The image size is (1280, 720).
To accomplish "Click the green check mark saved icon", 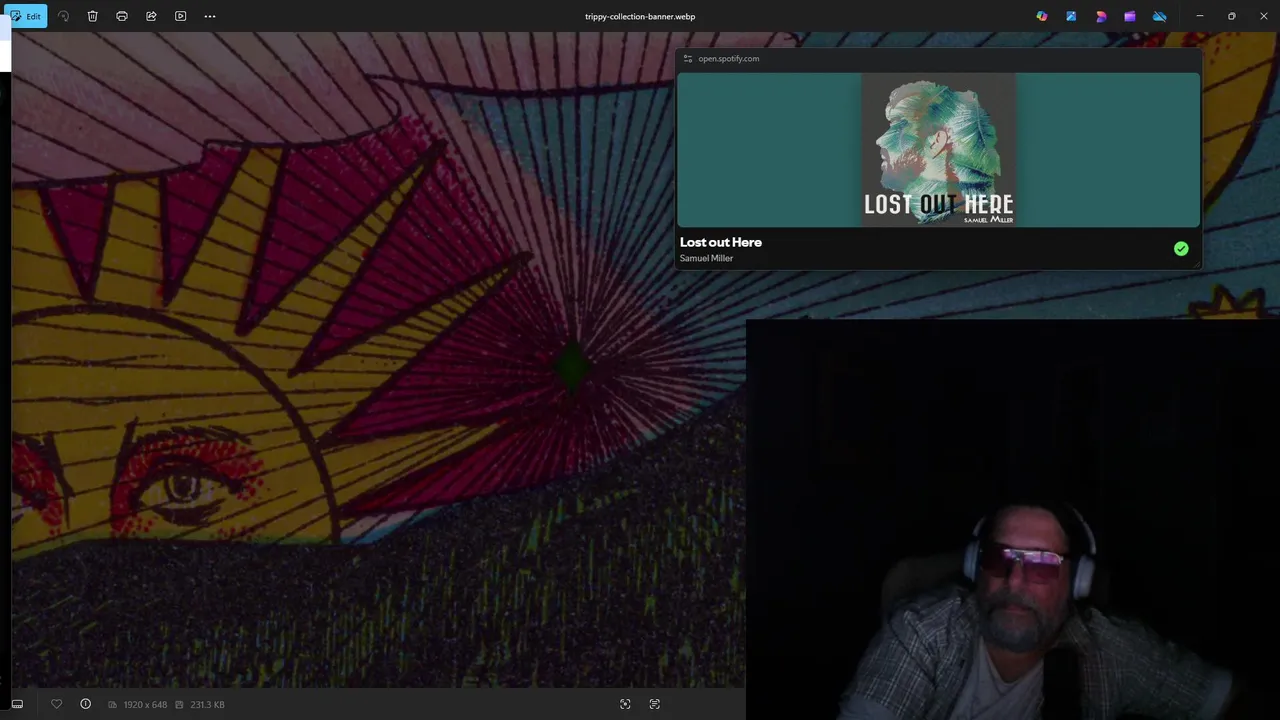I will pos(1181,249).
